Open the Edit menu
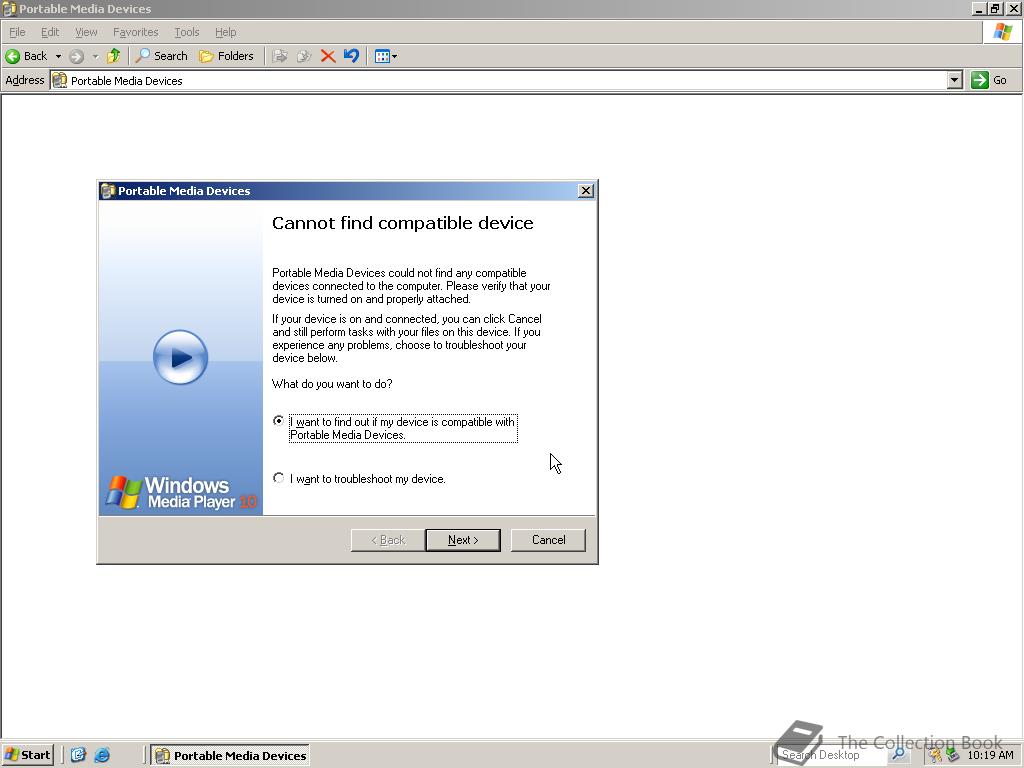The height and width of the screenshot is (768, 1024). [50, 32]
